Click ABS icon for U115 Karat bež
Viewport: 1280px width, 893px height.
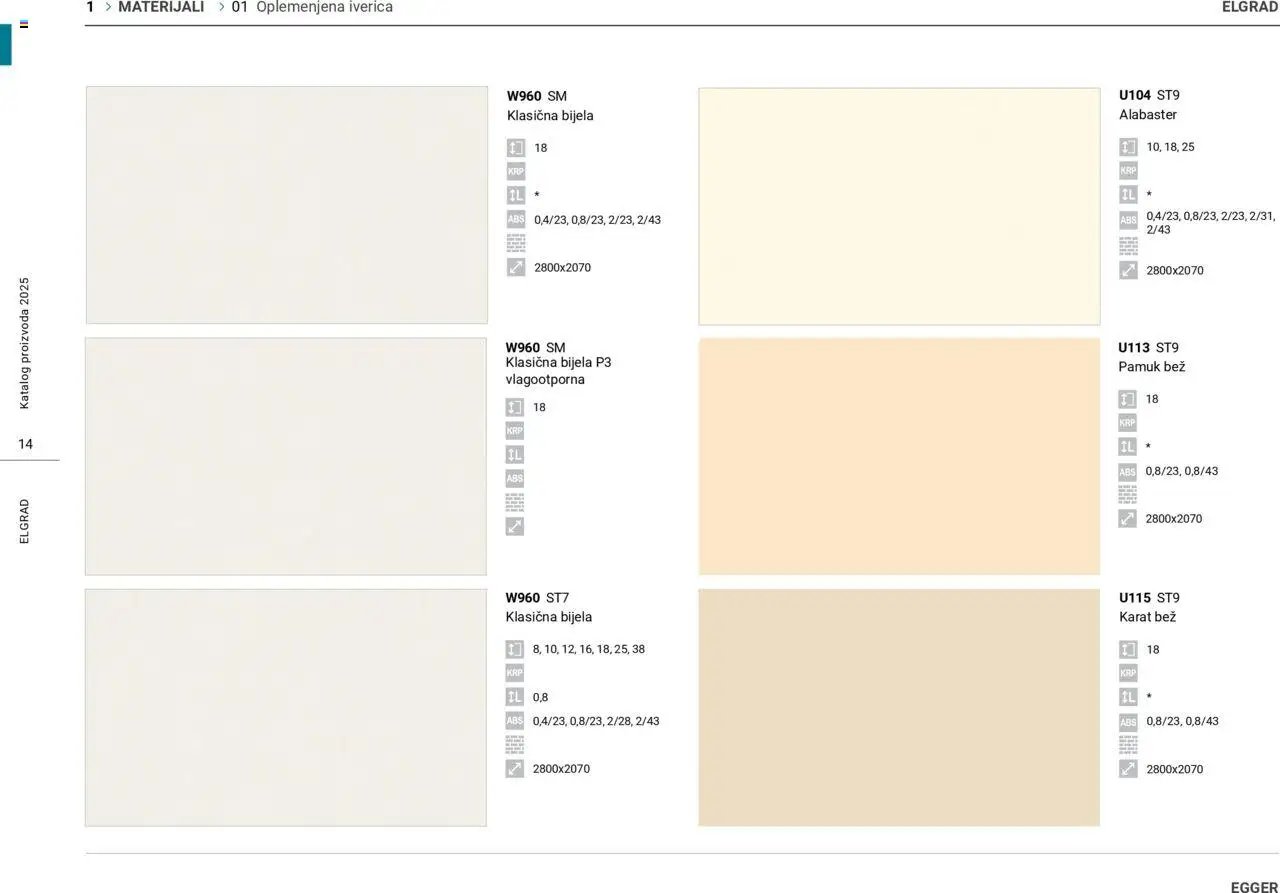[1128, 721]
